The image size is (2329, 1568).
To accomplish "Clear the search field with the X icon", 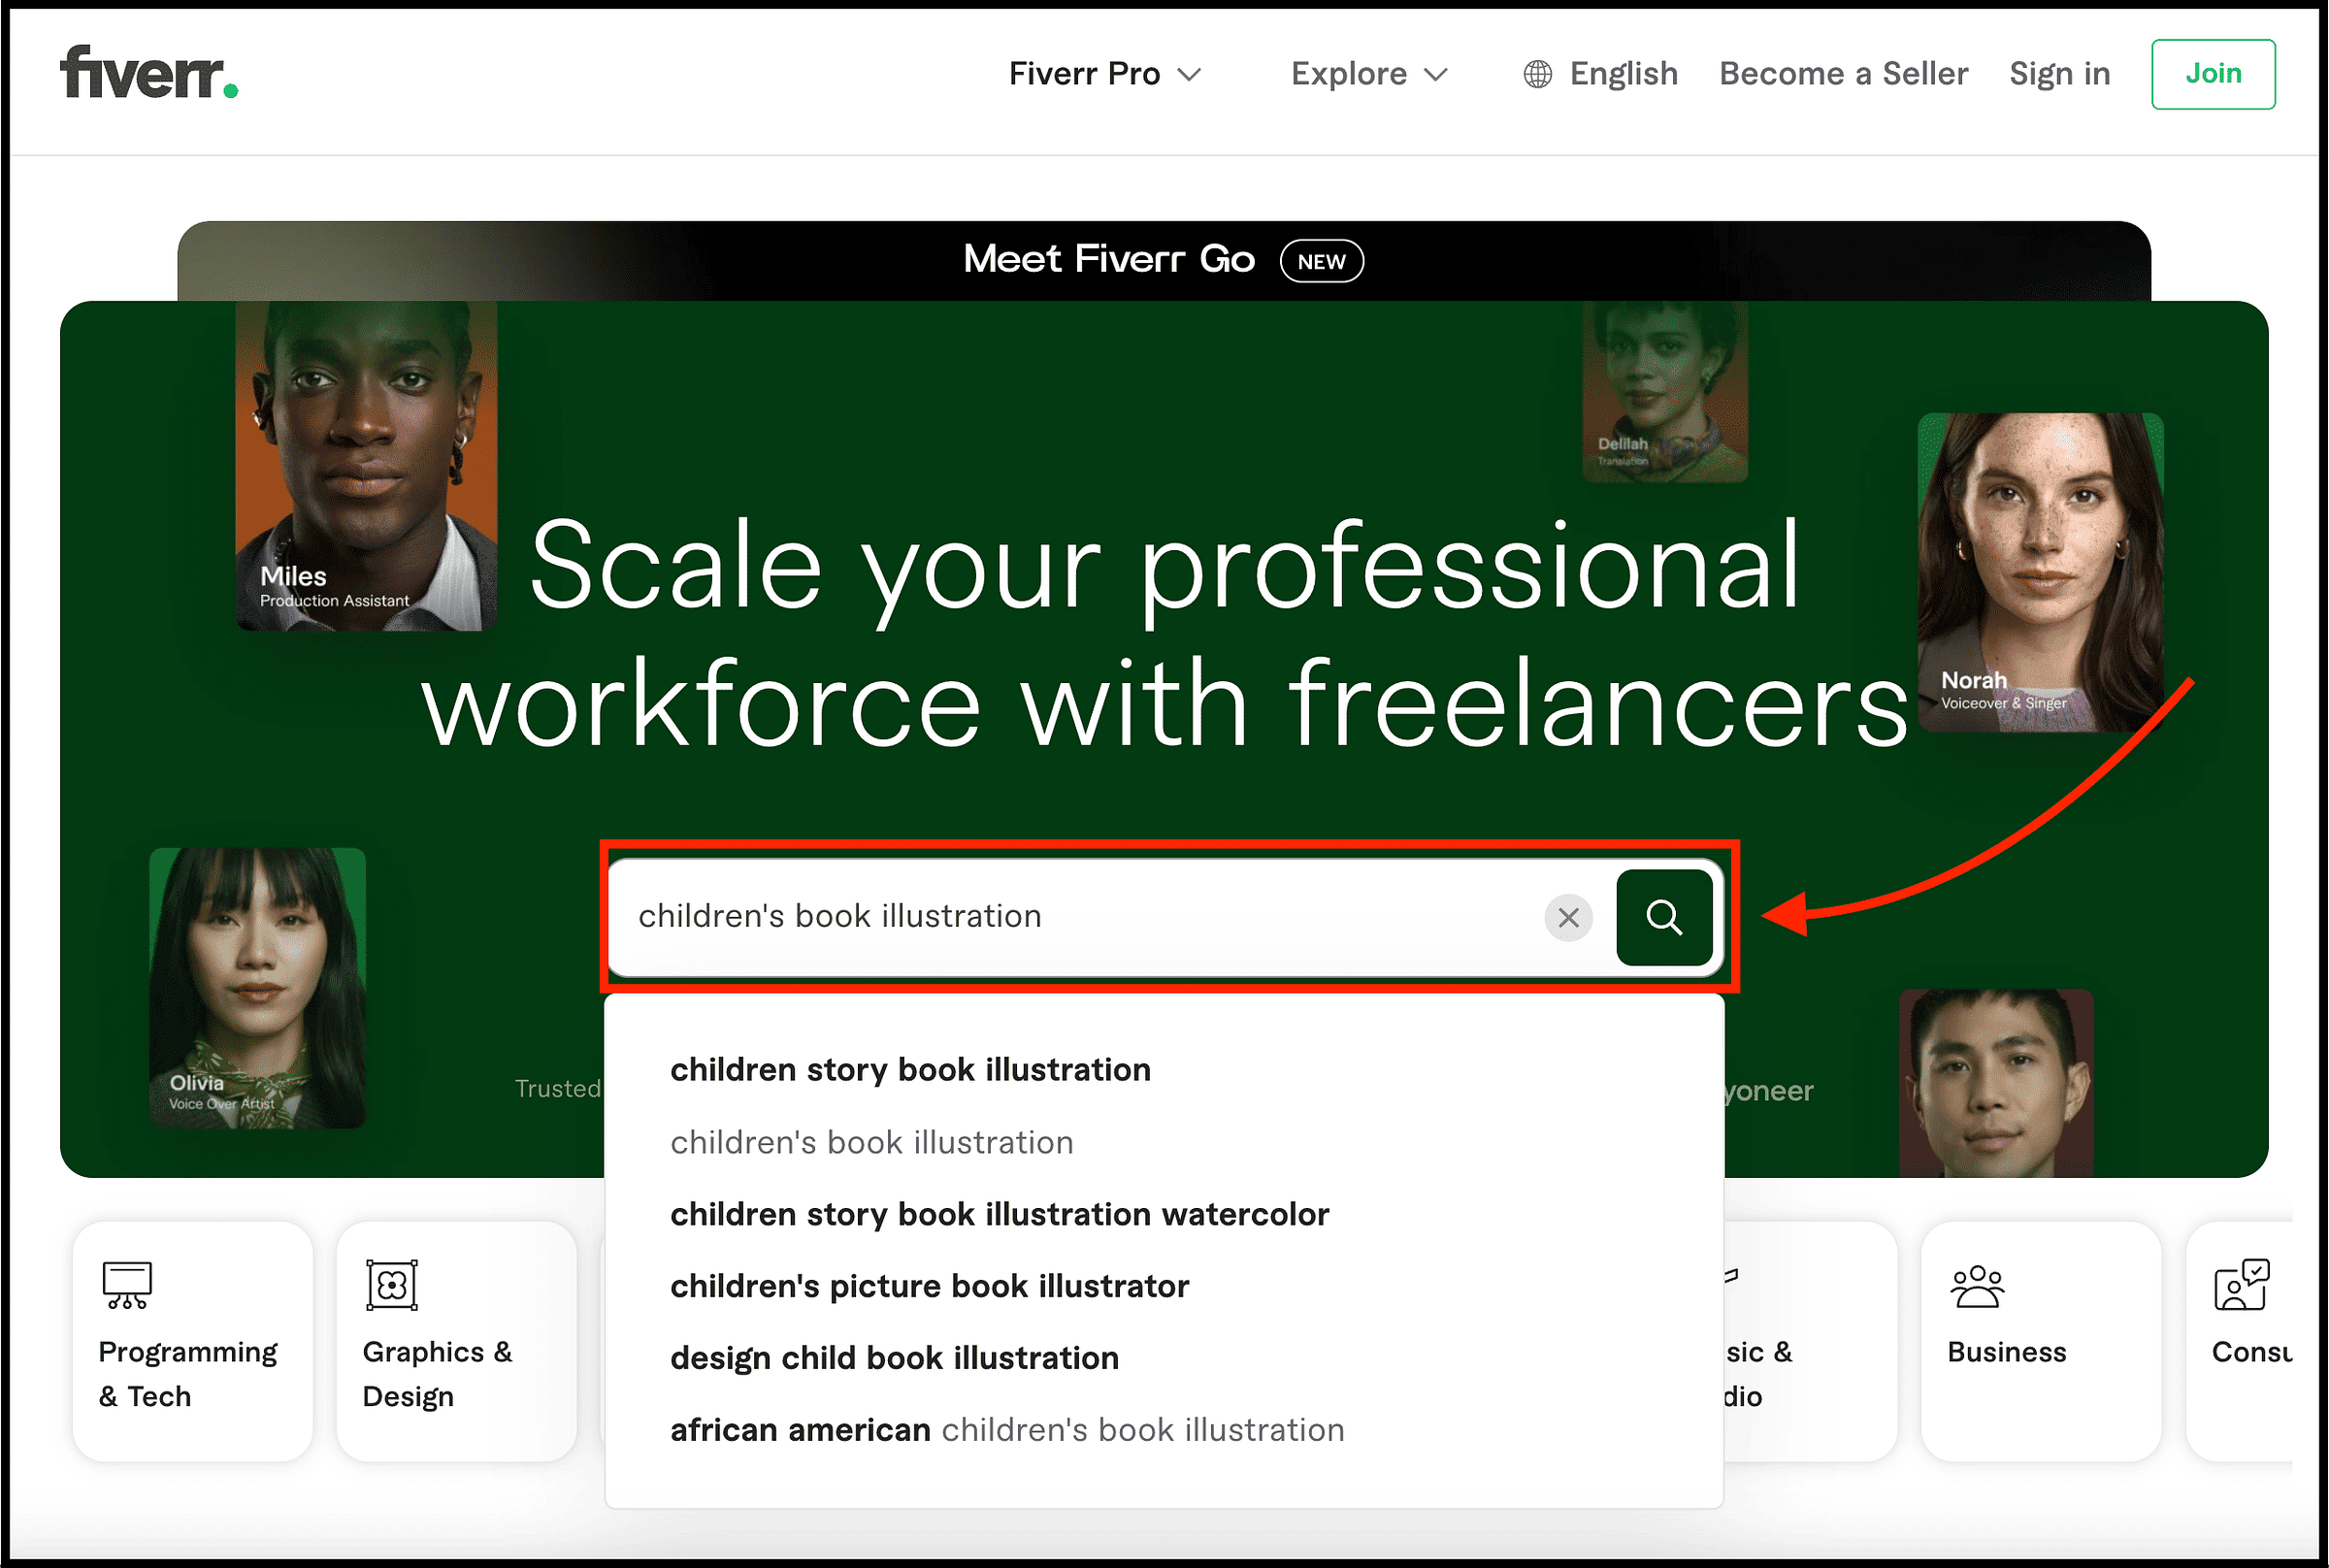I will click(1568, 917).
